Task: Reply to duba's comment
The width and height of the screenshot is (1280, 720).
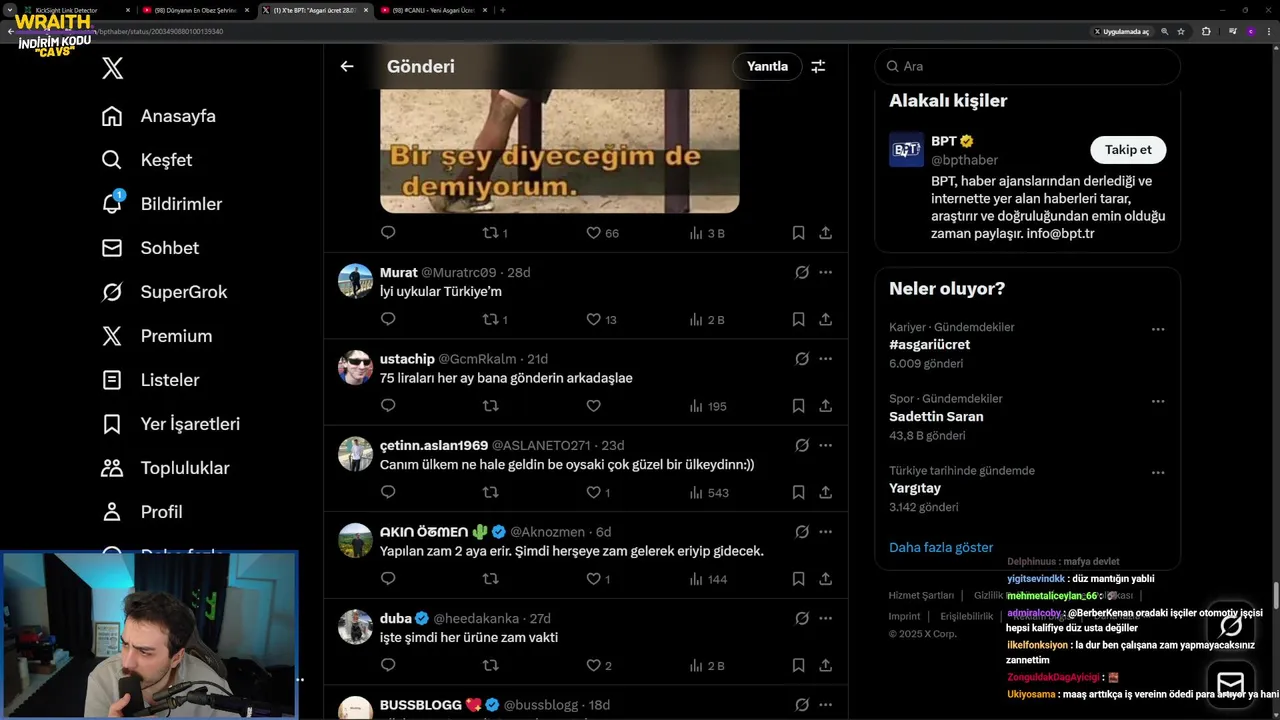Action: tap(388, 666)
